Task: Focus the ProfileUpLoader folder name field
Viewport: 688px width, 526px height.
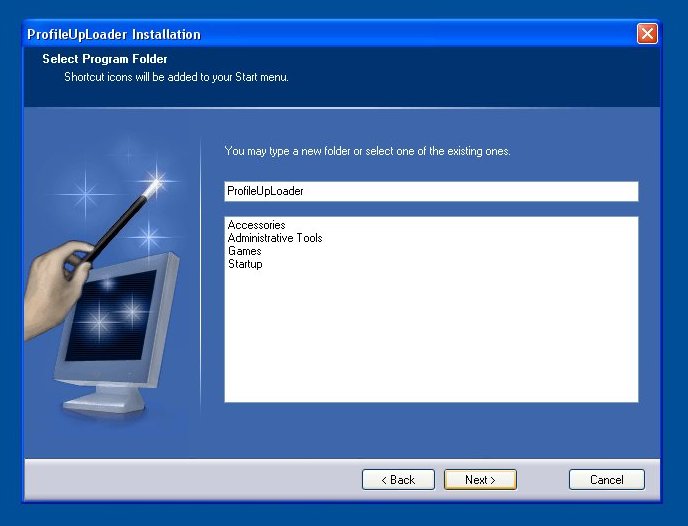Action: tap(431, 191)
